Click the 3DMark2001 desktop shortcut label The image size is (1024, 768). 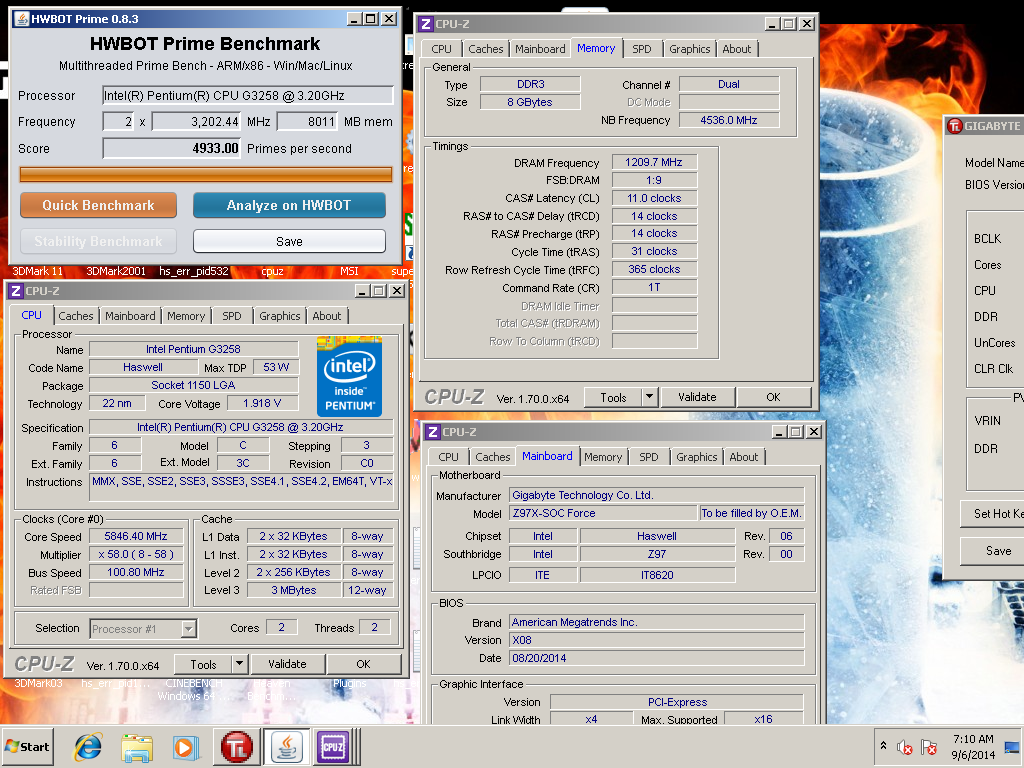[116, 271]
